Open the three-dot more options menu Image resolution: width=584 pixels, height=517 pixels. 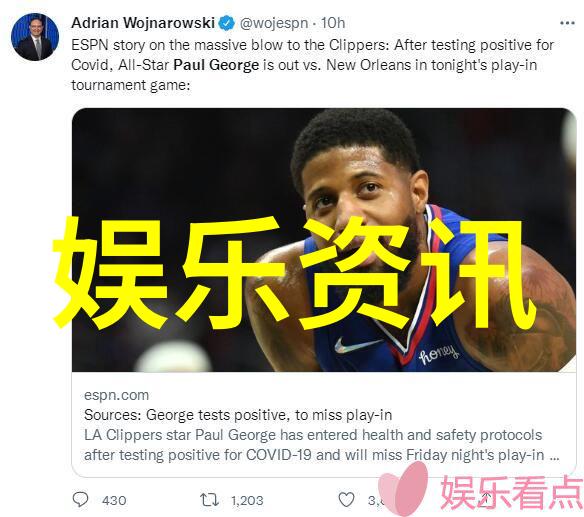[x=567, y=23]
